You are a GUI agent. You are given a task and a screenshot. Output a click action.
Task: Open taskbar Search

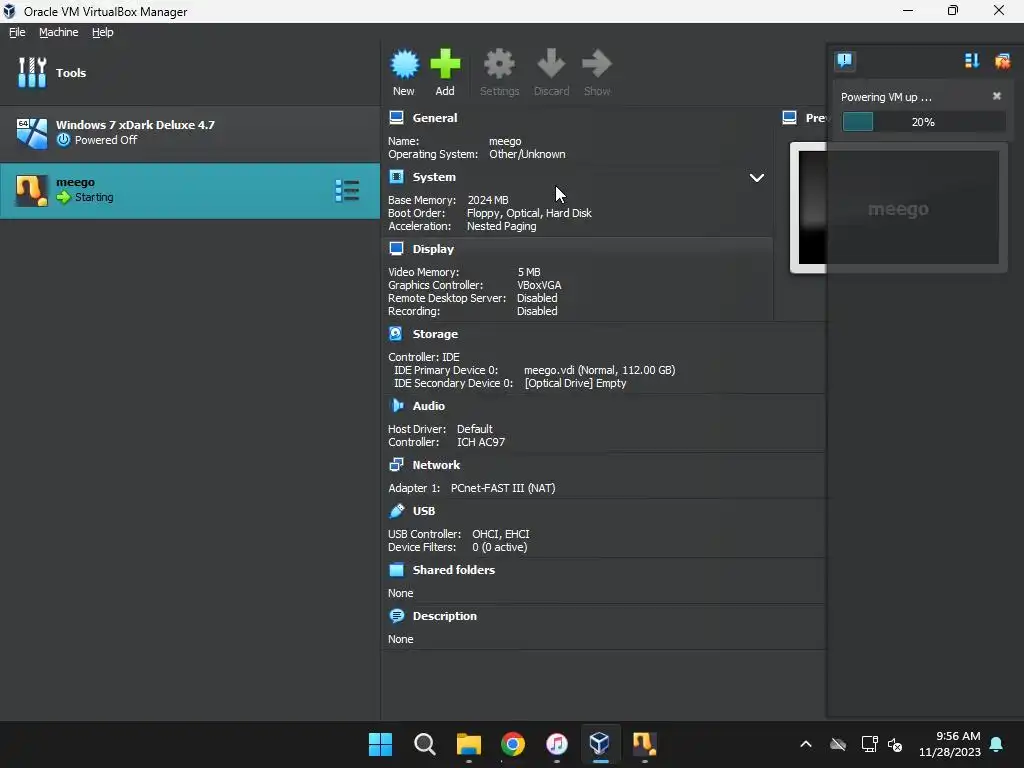[424, 744]
